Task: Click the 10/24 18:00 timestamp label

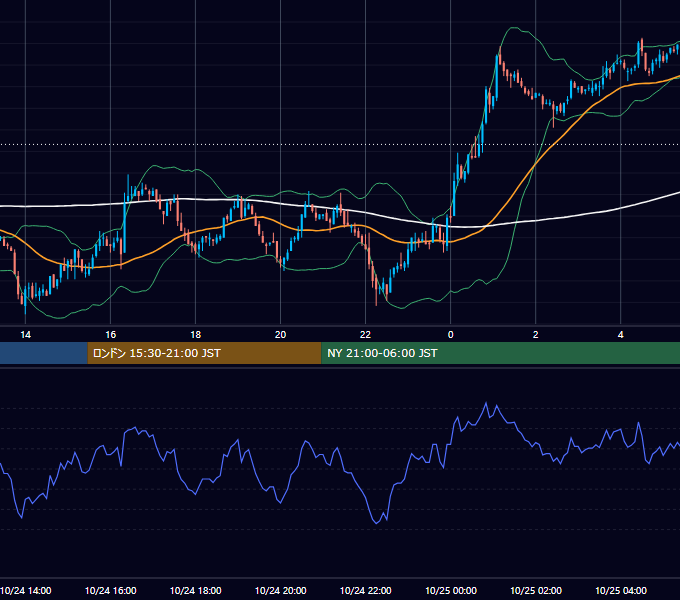Action: click(x=196, y=590)
